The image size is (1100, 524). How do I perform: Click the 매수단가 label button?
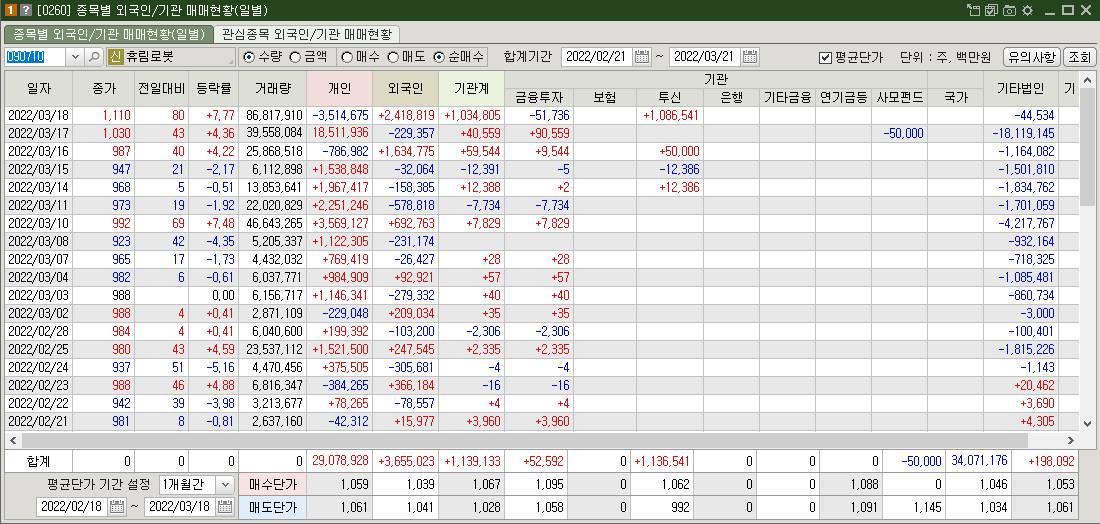(x=272, y=484)
